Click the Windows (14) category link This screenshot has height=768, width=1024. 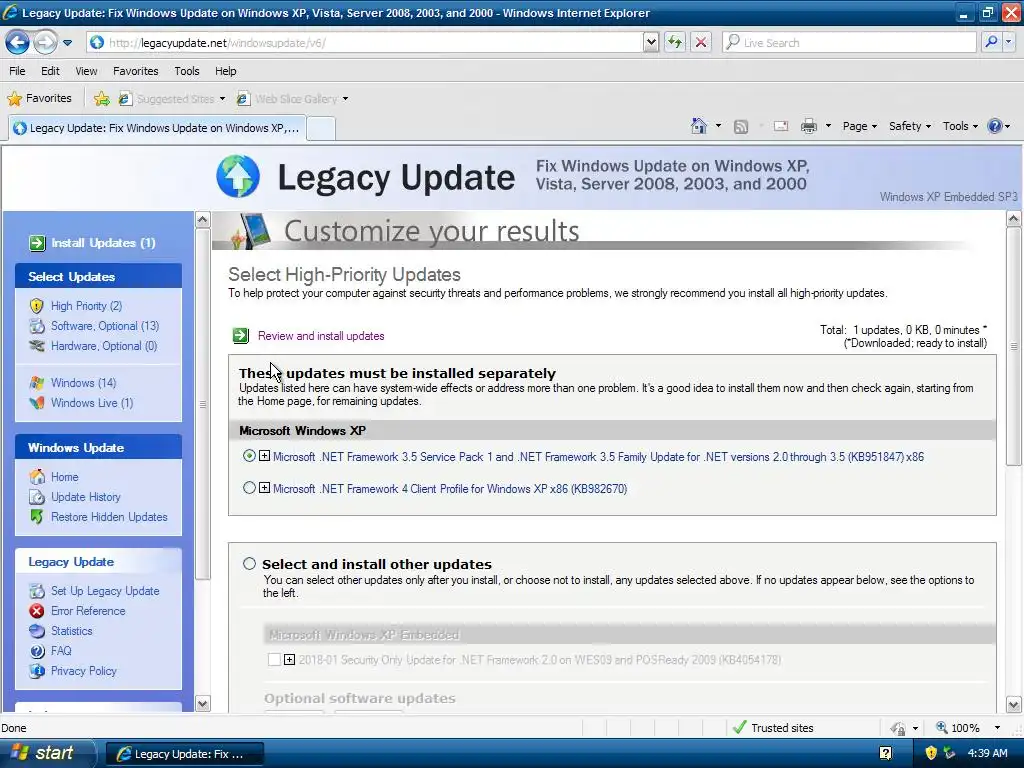pos(83,383)
